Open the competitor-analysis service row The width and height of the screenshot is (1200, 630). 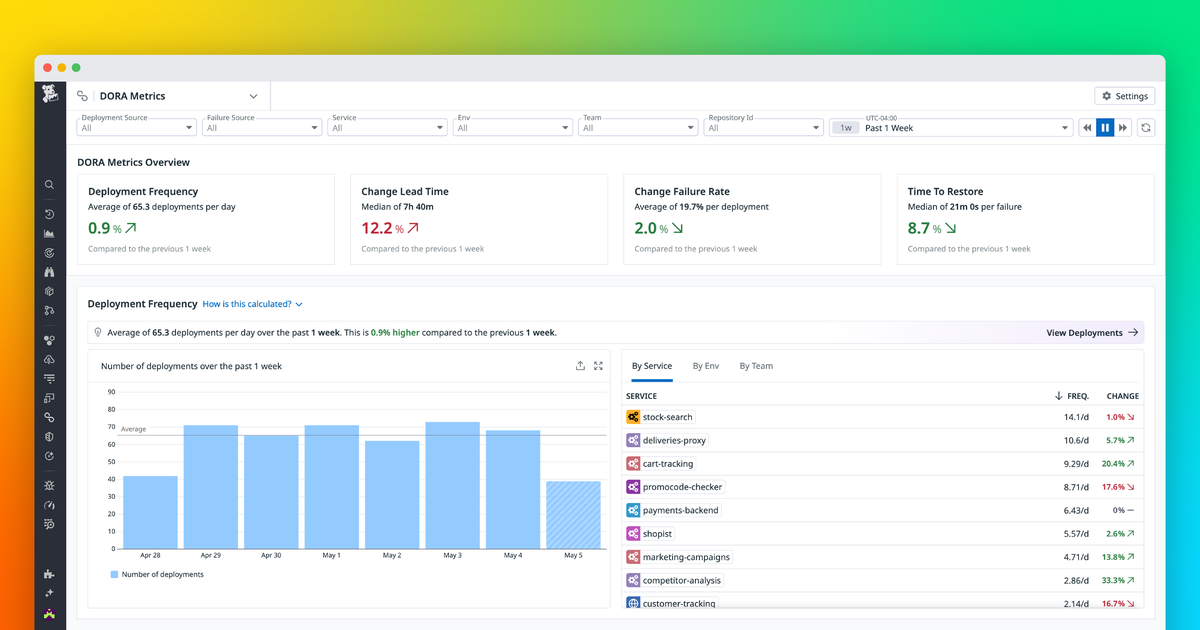(x=883, y=580)
